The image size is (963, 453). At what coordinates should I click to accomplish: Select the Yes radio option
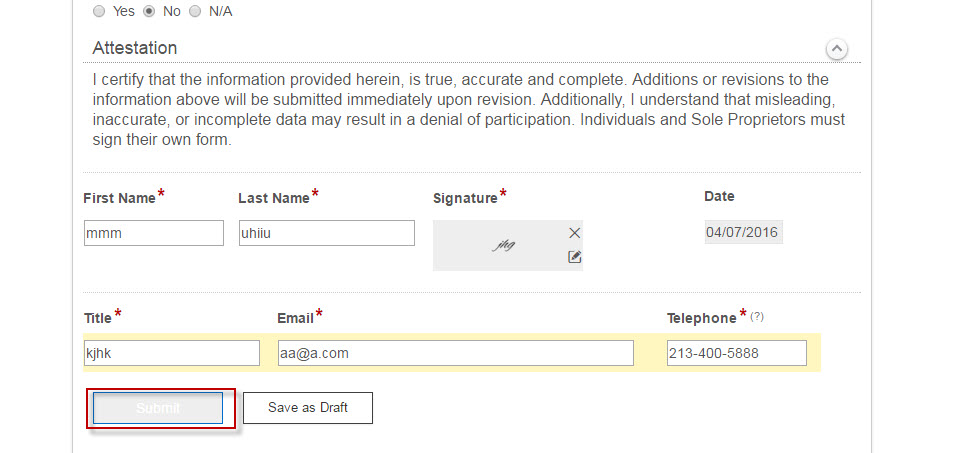click(x=98, y=12)
